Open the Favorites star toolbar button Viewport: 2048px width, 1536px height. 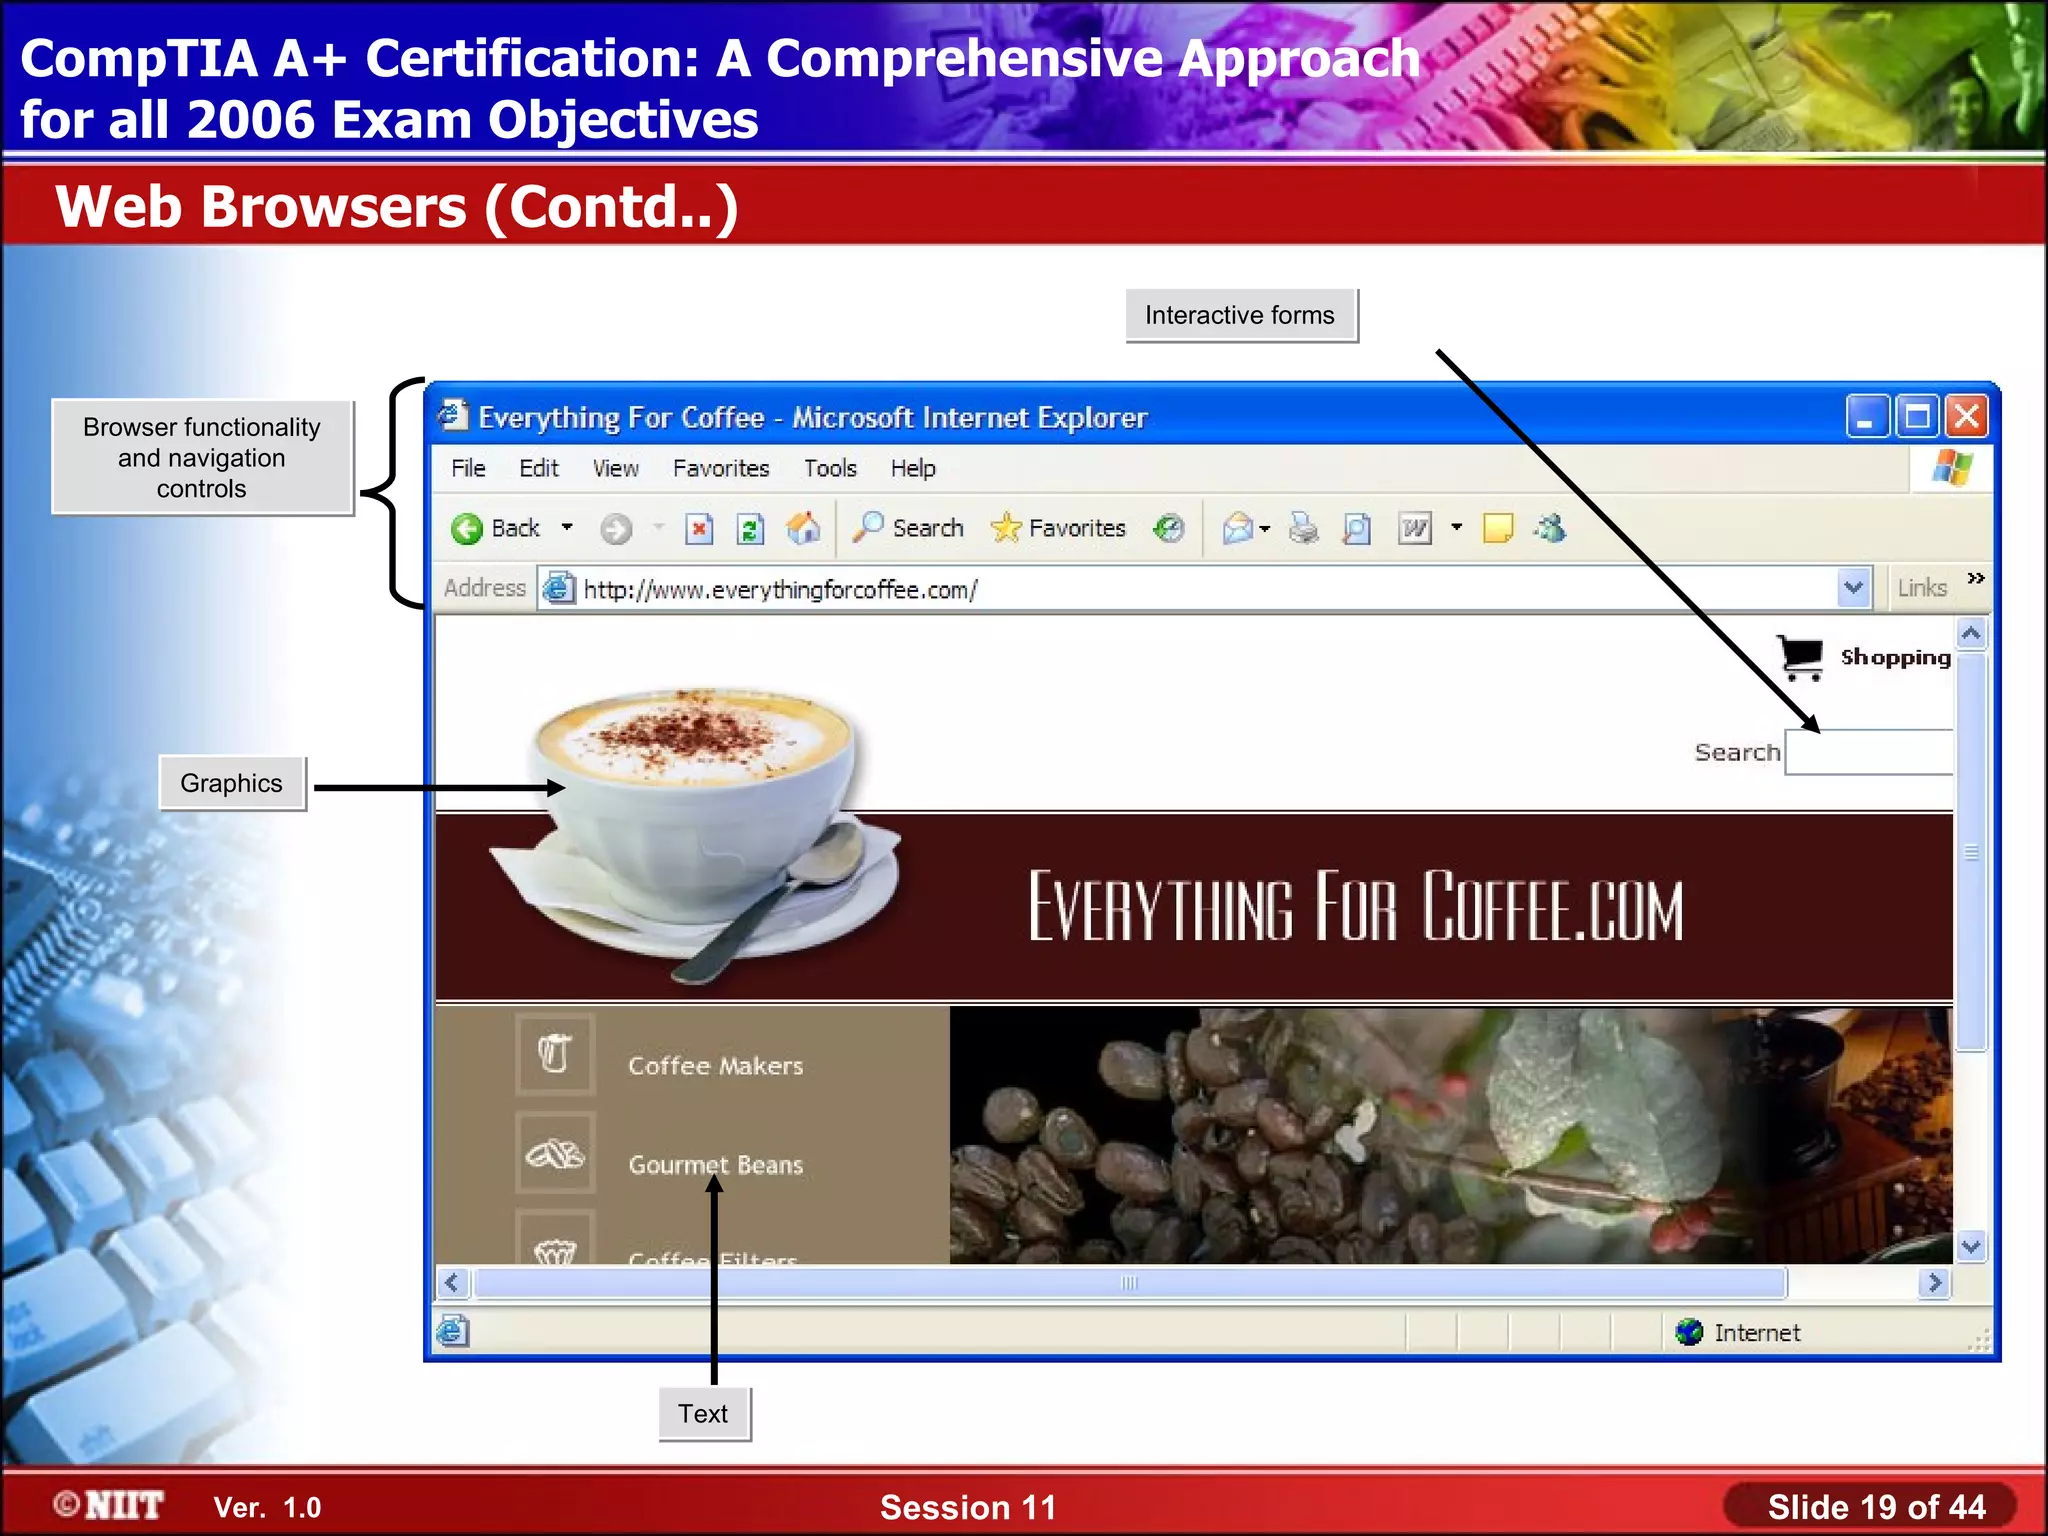(x=1058, y=527)
